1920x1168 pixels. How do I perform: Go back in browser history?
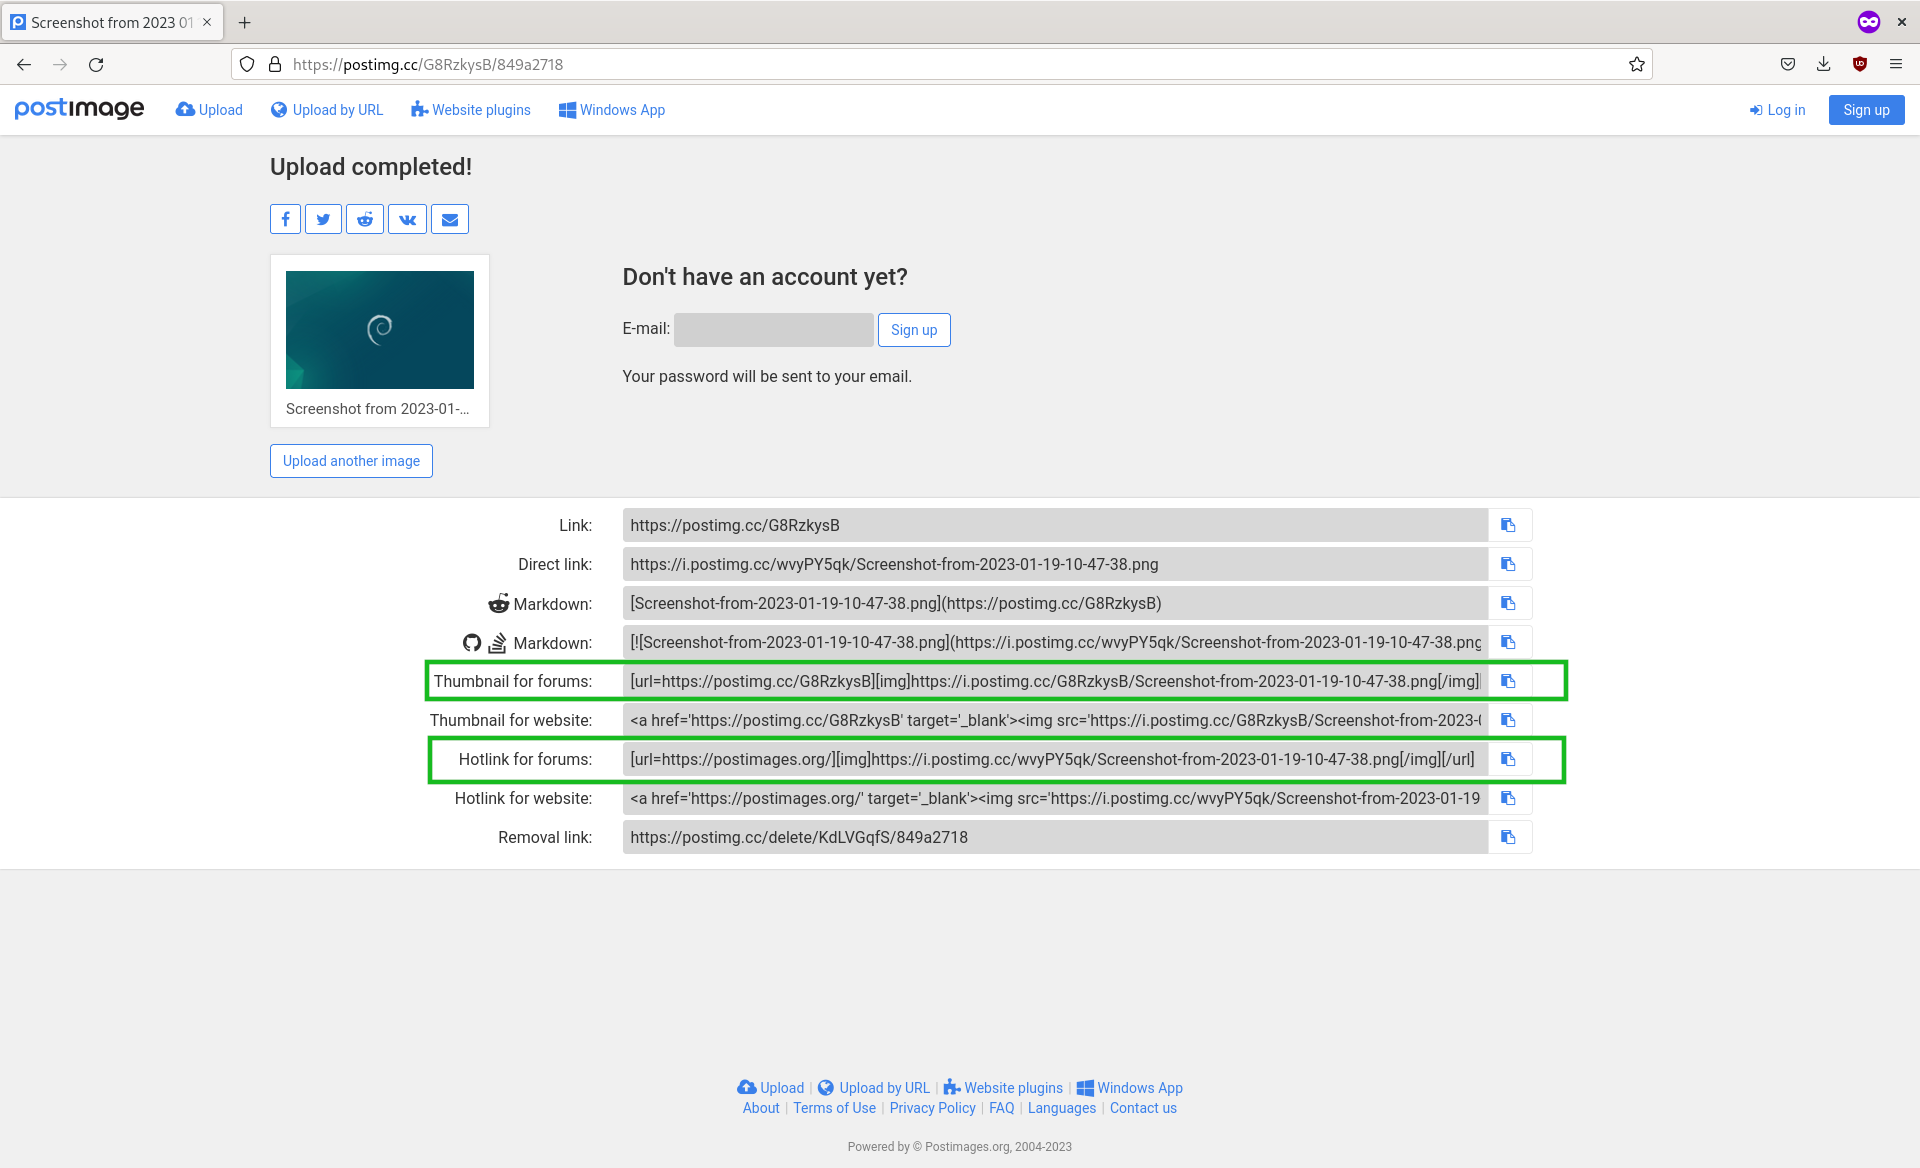[x=24, y=64]
